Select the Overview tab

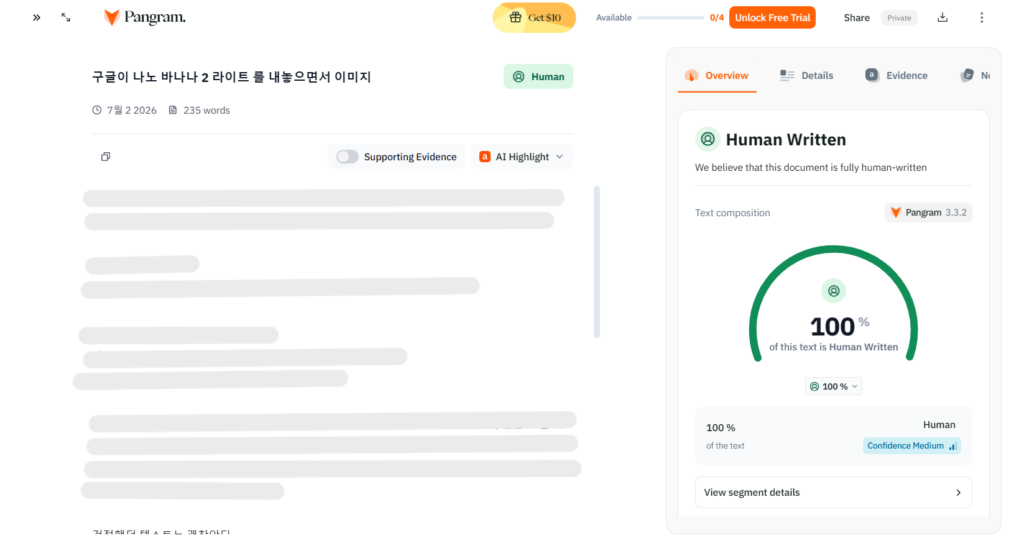coord(717,76)
